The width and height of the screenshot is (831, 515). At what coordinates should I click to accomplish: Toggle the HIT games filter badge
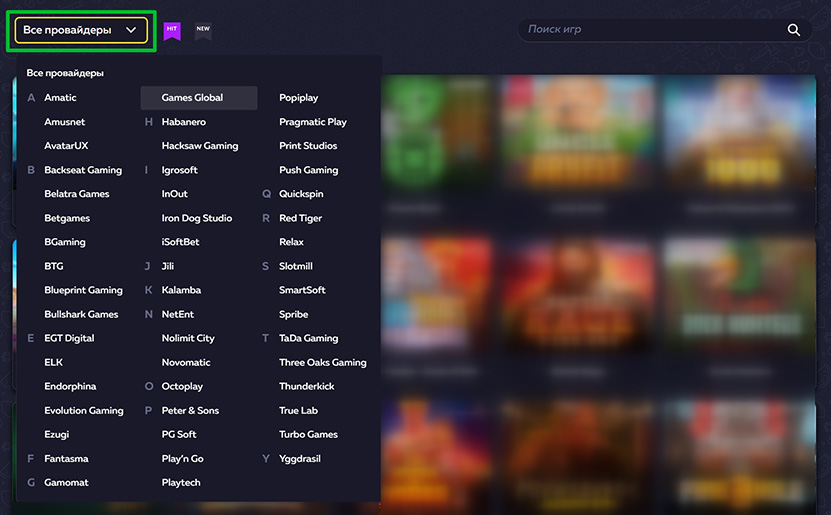tap(172, 31)
